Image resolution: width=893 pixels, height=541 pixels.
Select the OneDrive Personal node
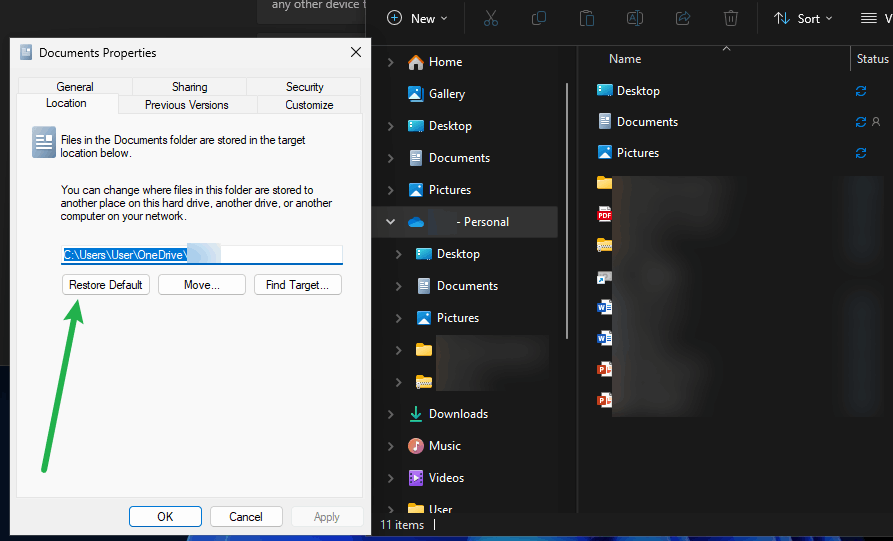(x=465, y=222)
